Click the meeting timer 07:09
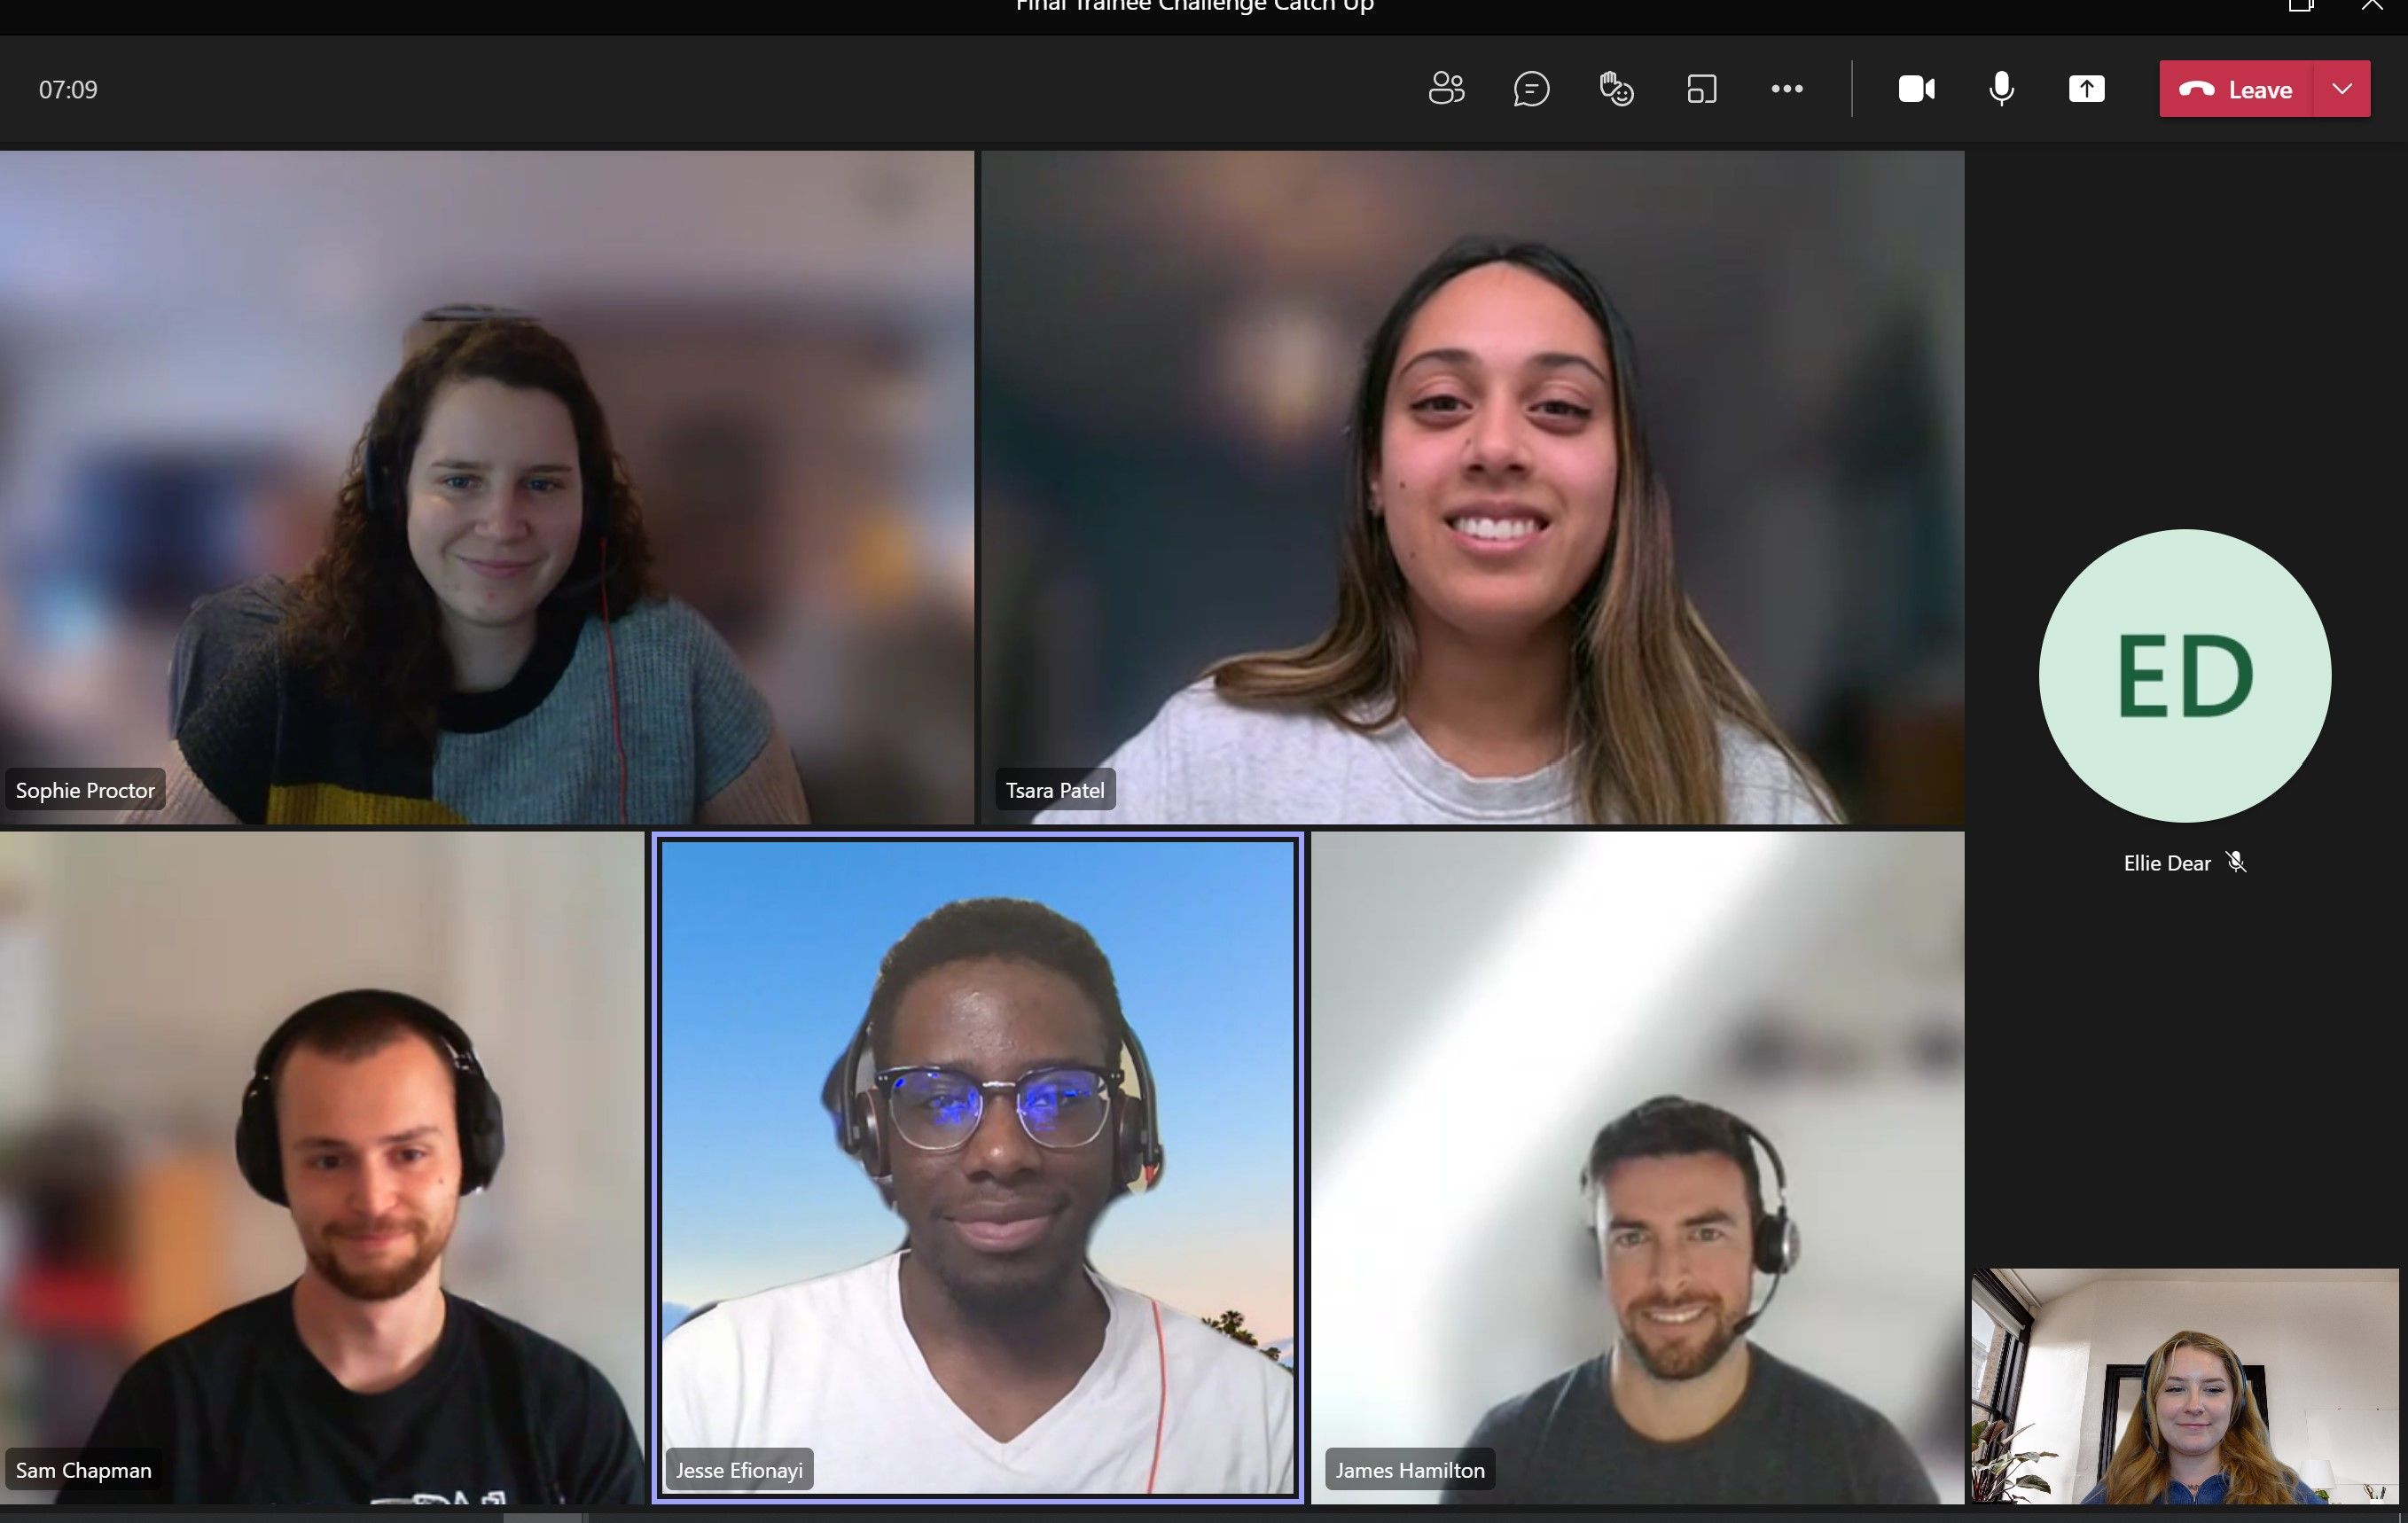2408x1523 pixels. point(68,90)
